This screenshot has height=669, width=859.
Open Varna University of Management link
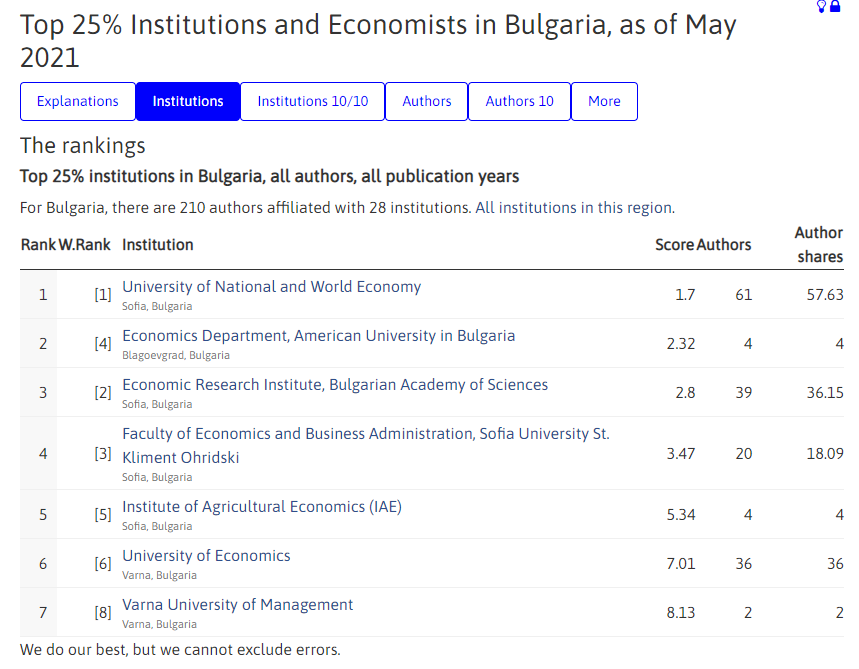click(x=237, y=605)
